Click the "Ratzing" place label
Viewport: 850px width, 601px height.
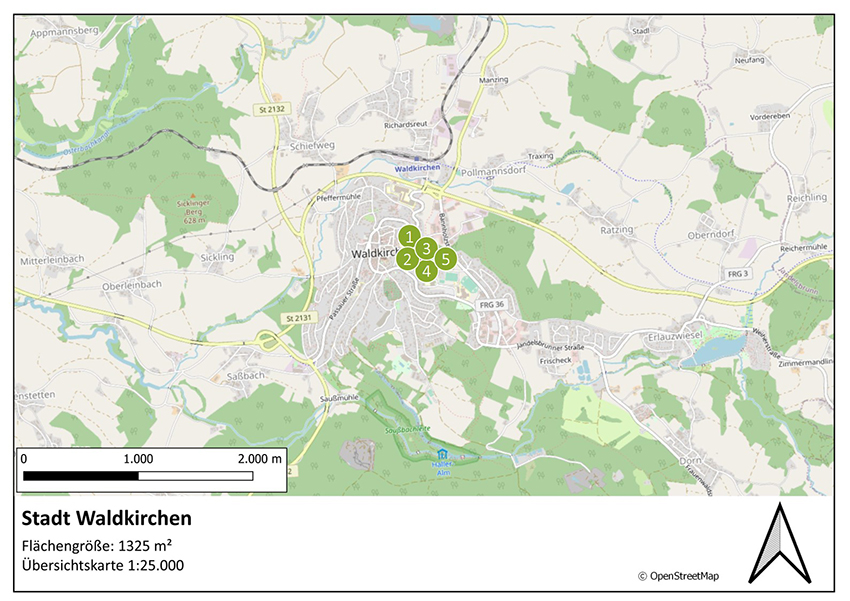(616, 230)
